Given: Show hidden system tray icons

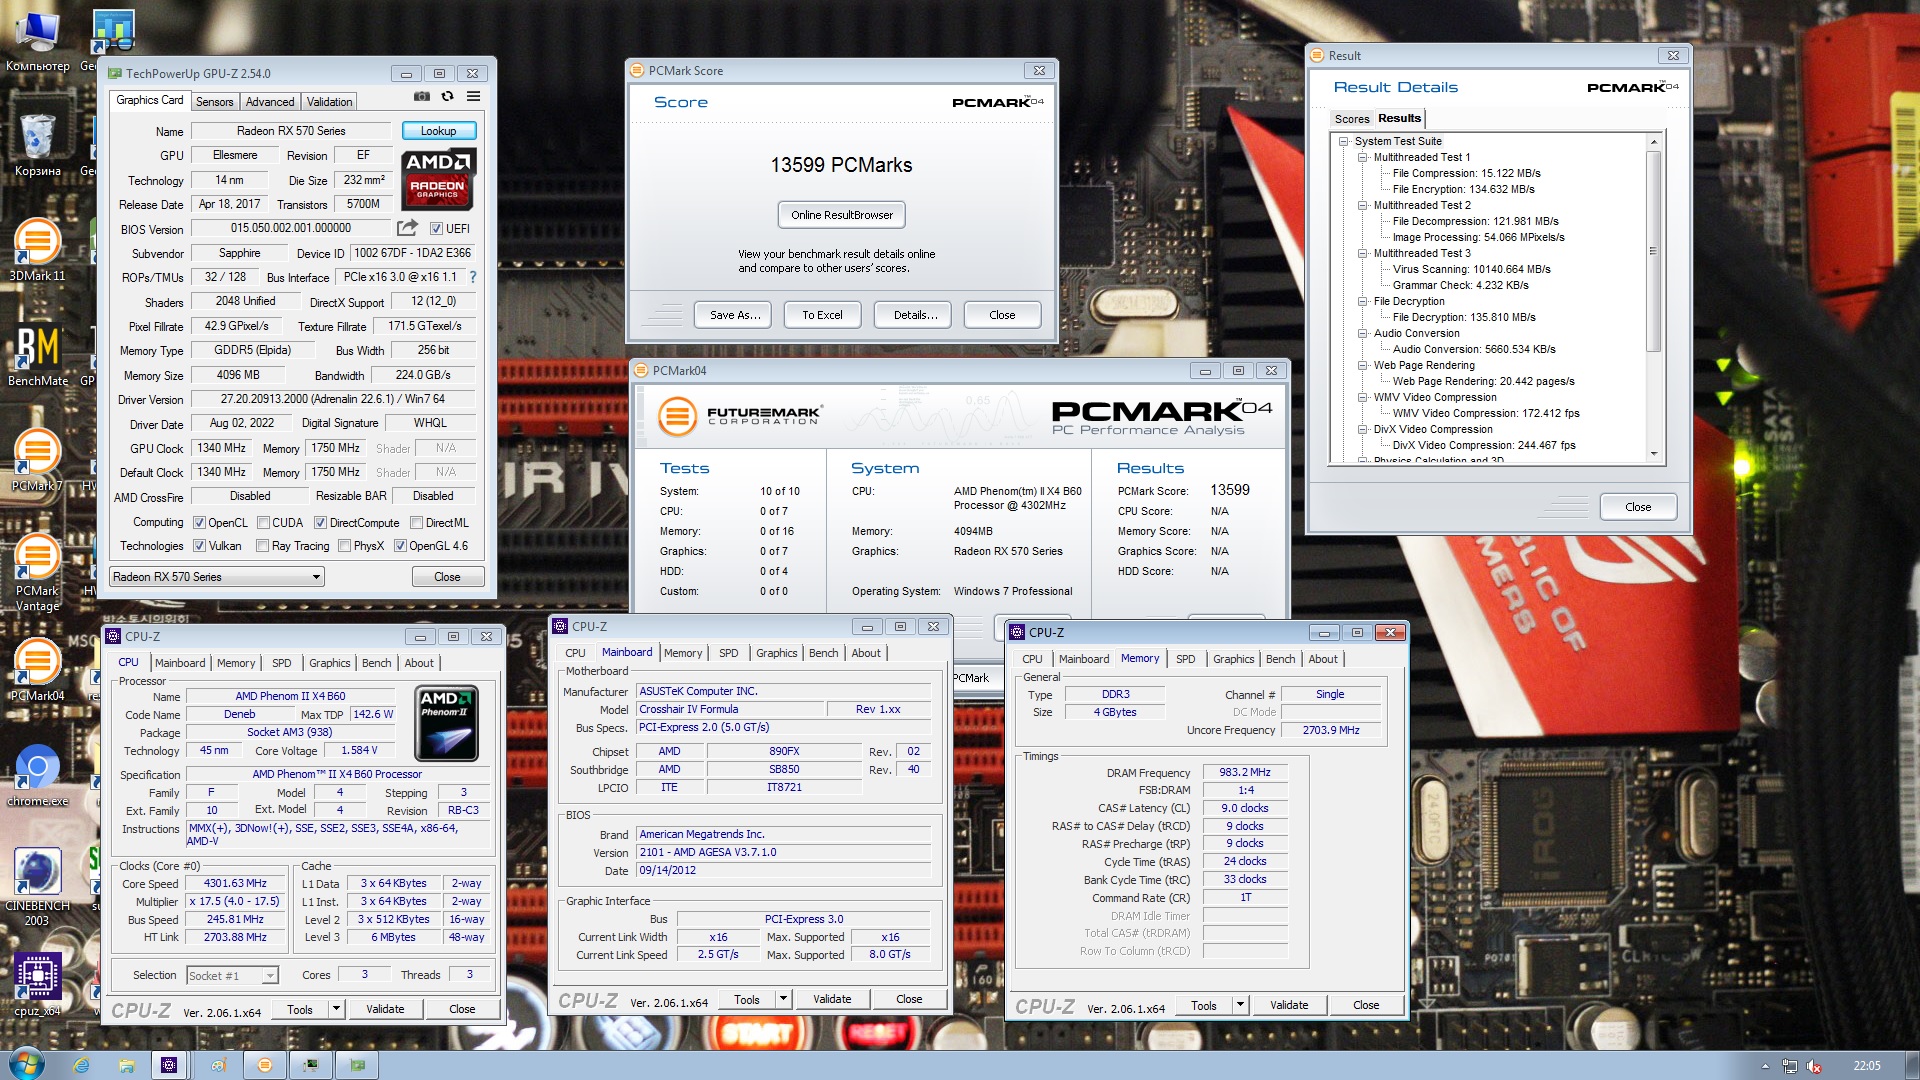Looking at the screenshot, I should point(1765,1066).
